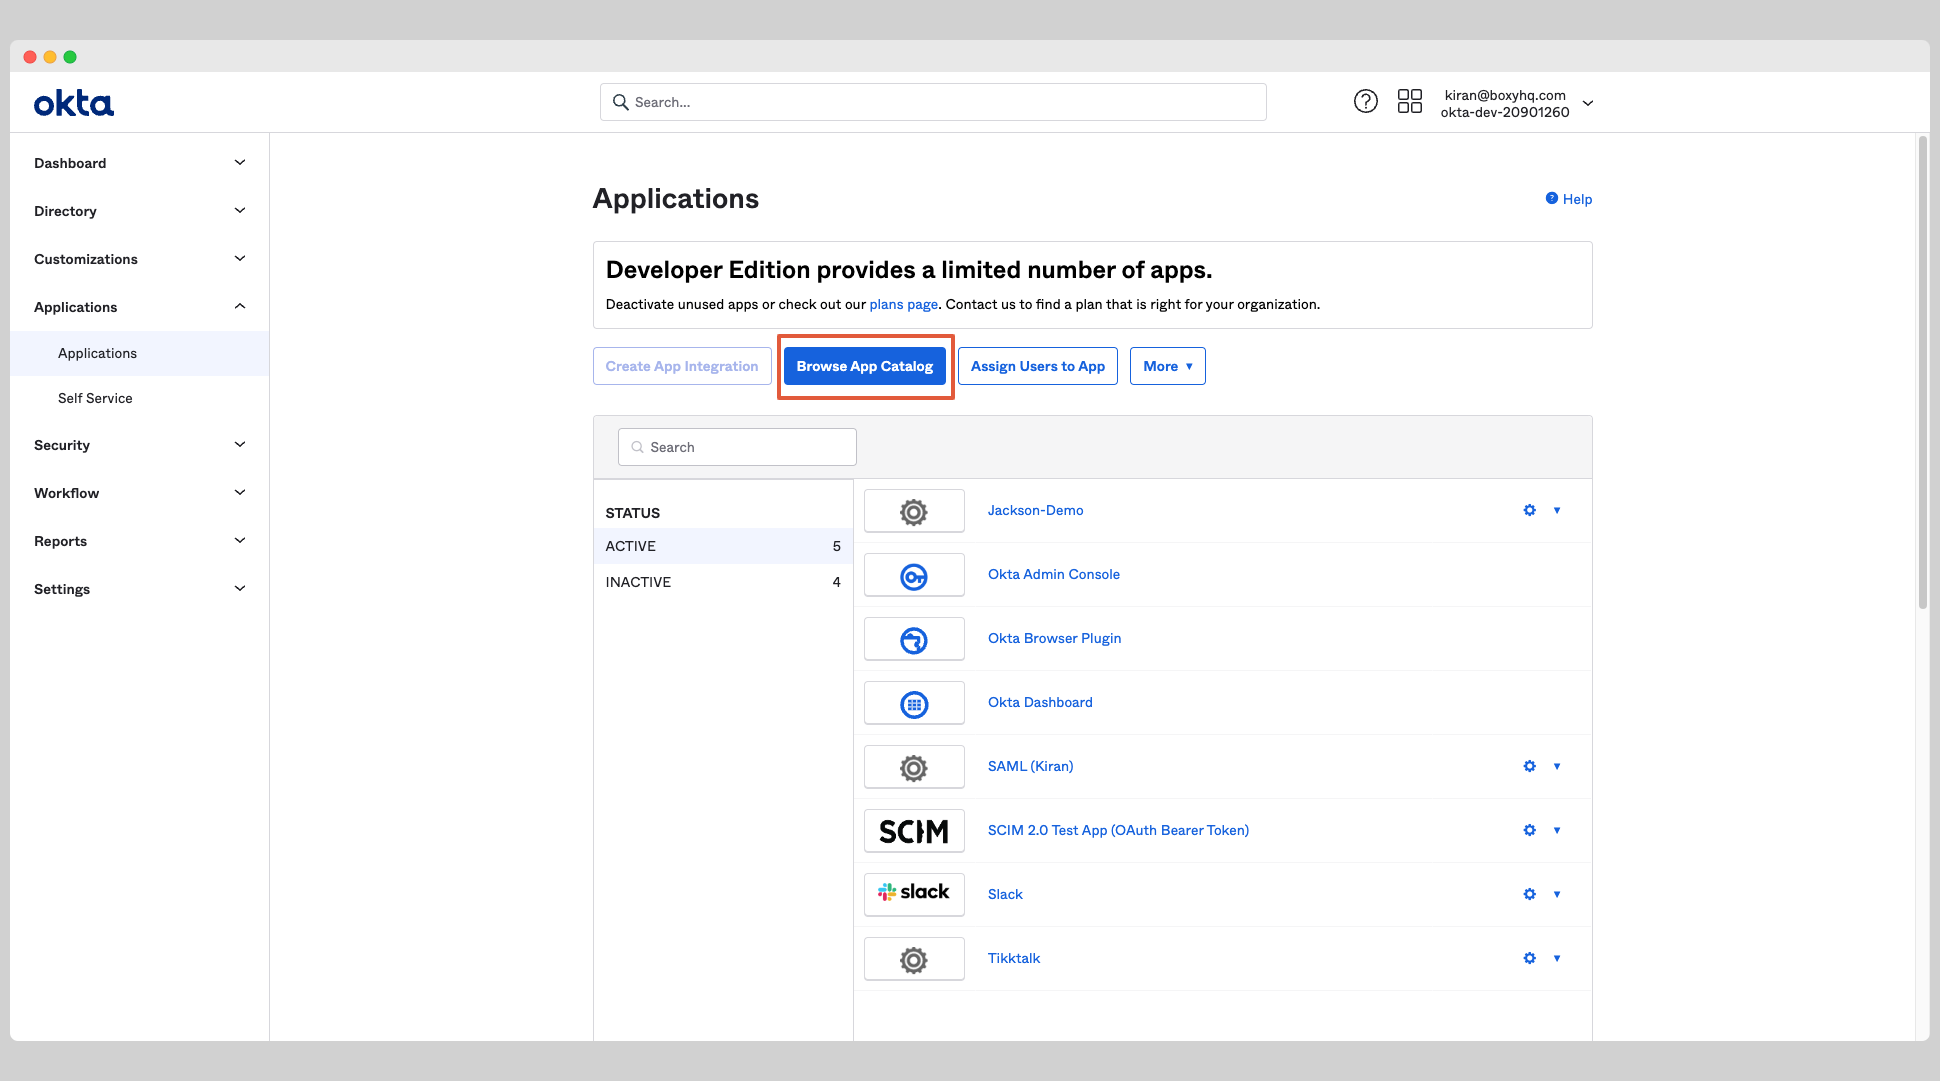Expand the More actions dropdown
The height and width of the screenshot is (1081, 1940).
click(1167, 366)
